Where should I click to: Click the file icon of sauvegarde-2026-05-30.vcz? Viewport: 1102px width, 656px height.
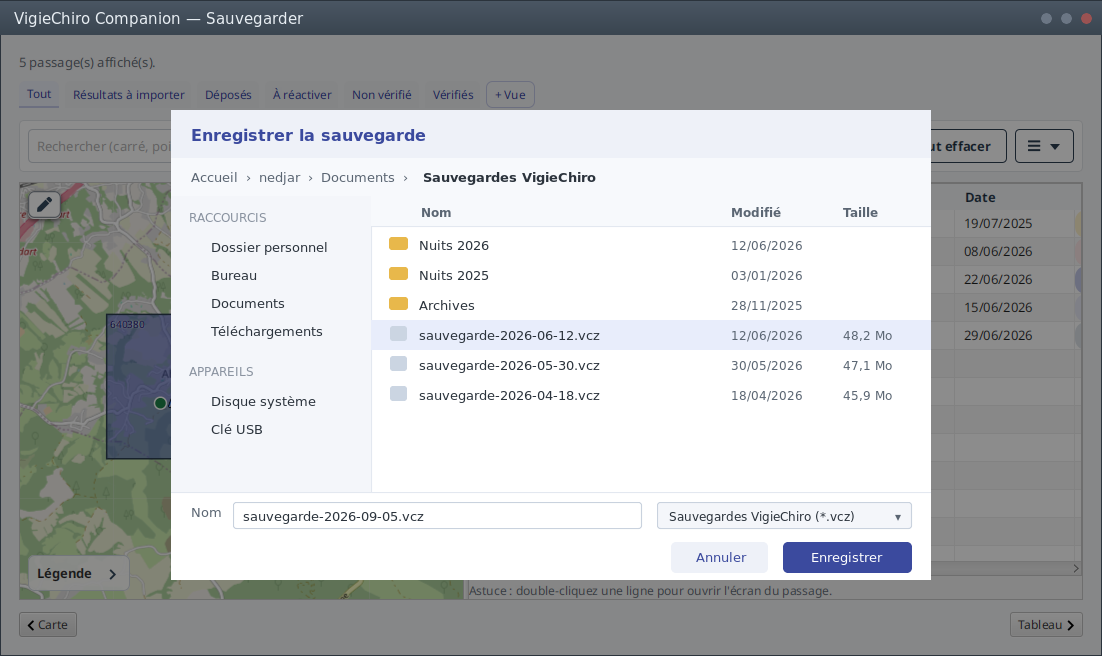[398, 364]
